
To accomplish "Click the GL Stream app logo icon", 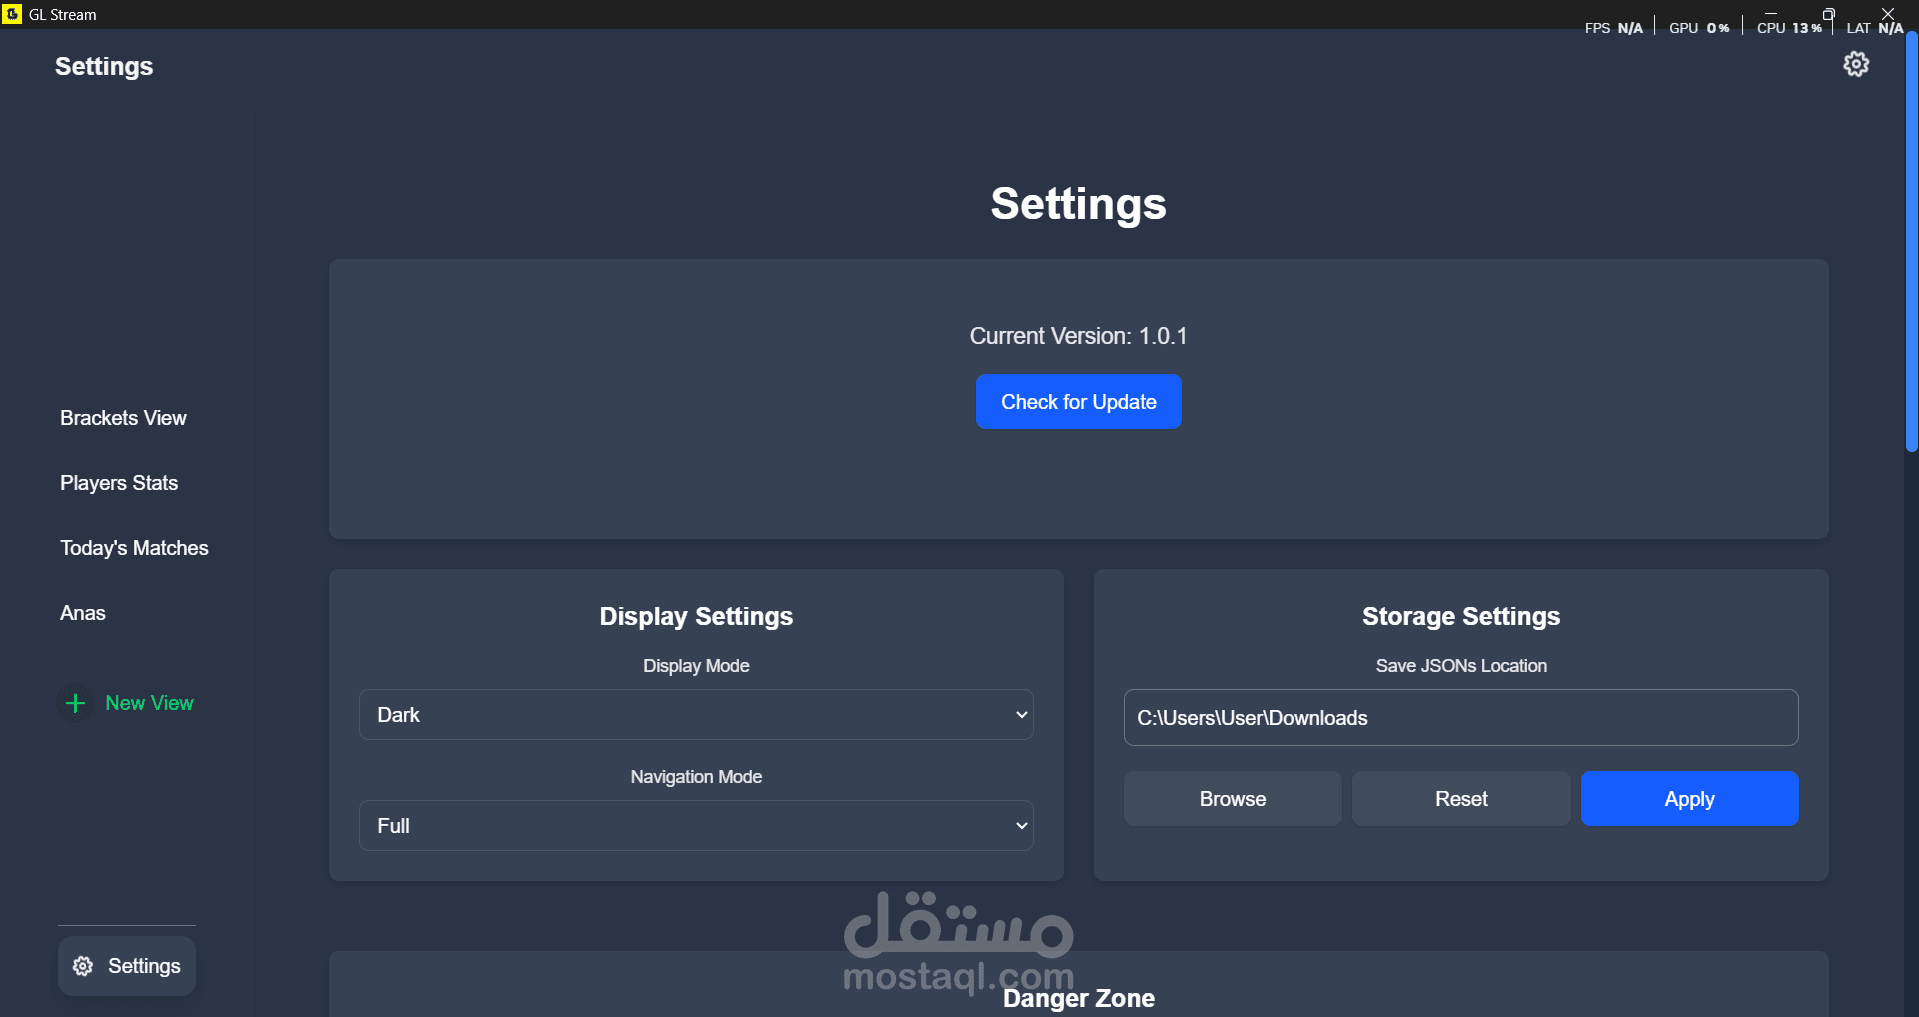I will pyautogui.click(x=12, y=14).
